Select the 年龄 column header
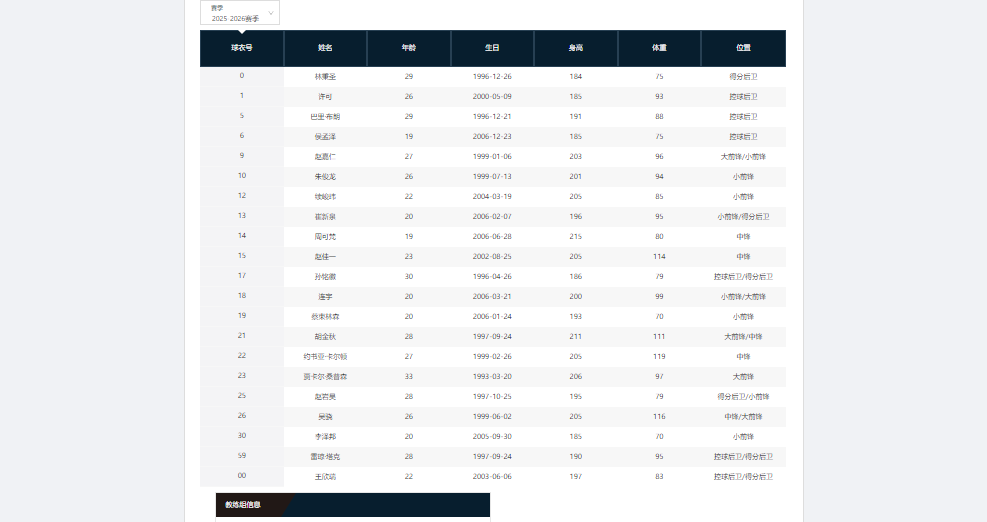This screenshot has width=987, height=522. pyautogui.click(x=409, y=47)
